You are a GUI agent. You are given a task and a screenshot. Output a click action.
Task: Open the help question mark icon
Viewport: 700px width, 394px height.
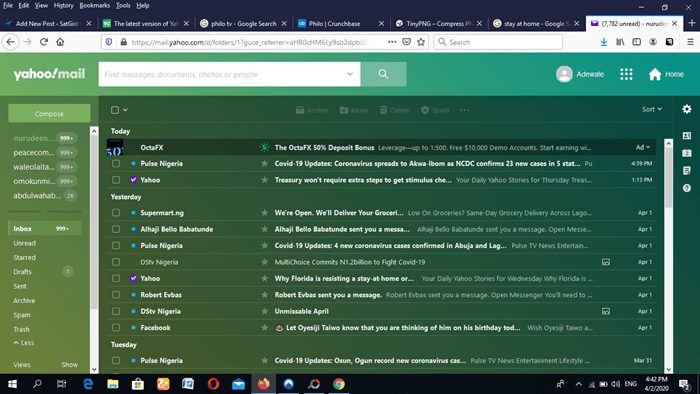point(687,188)
